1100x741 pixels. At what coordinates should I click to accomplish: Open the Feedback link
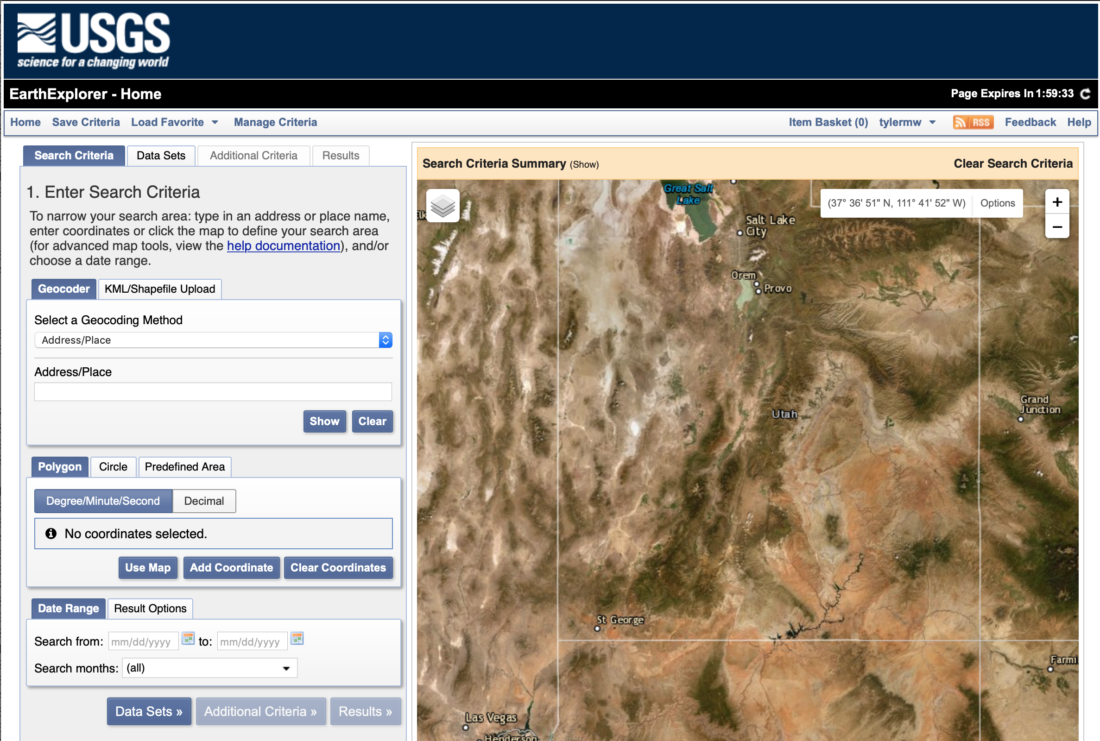(1030, 122)
